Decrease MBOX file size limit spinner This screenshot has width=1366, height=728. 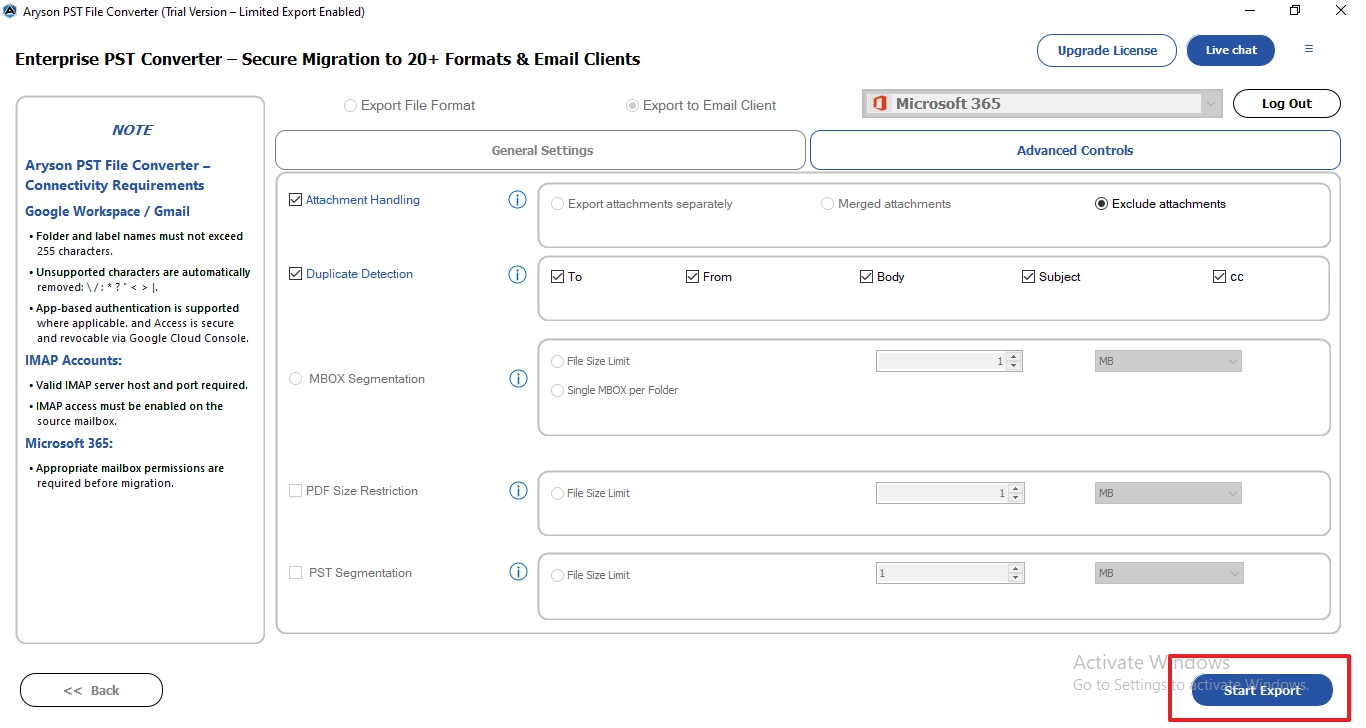pyautogui.click(x=1014, y=366)
